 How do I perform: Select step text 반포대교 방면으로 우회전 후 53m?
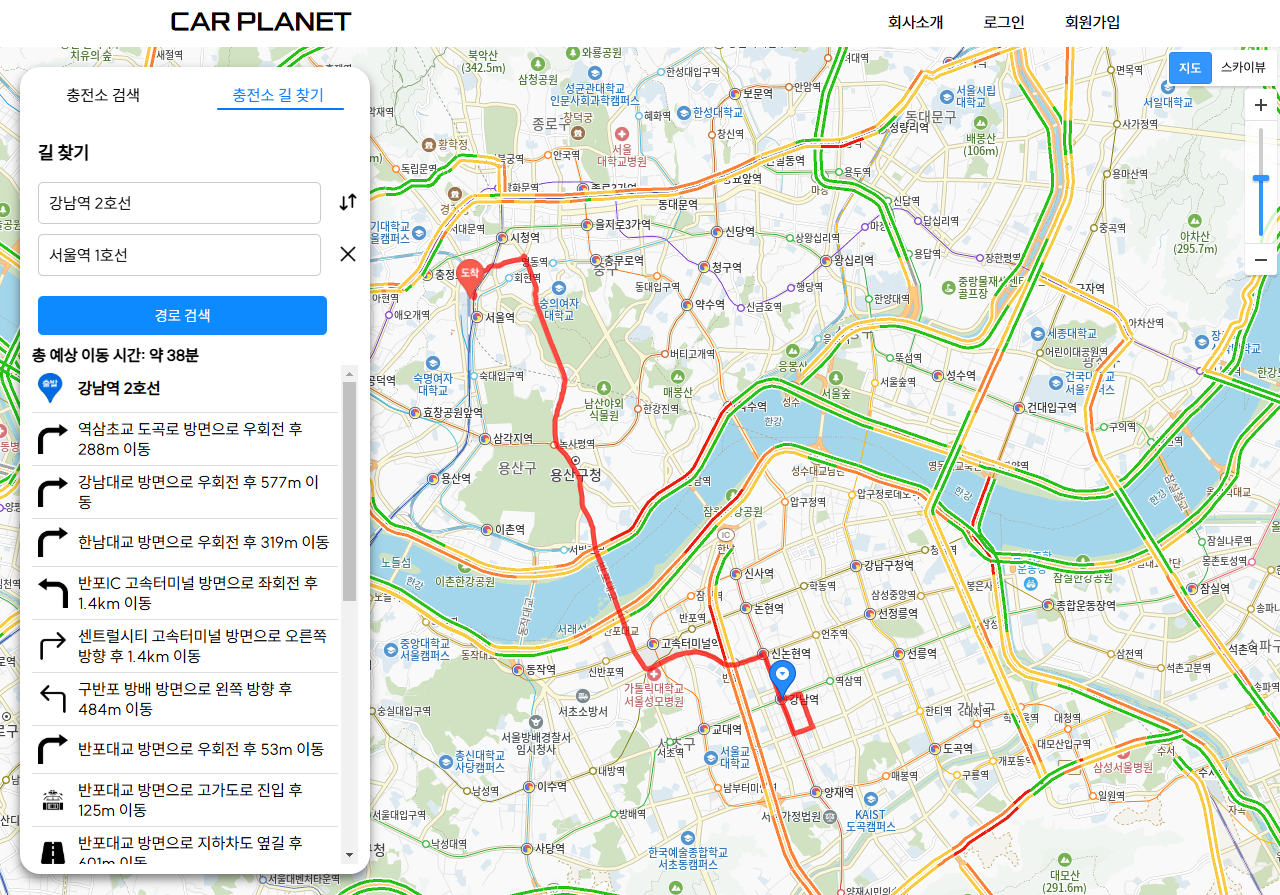point(200,749)
